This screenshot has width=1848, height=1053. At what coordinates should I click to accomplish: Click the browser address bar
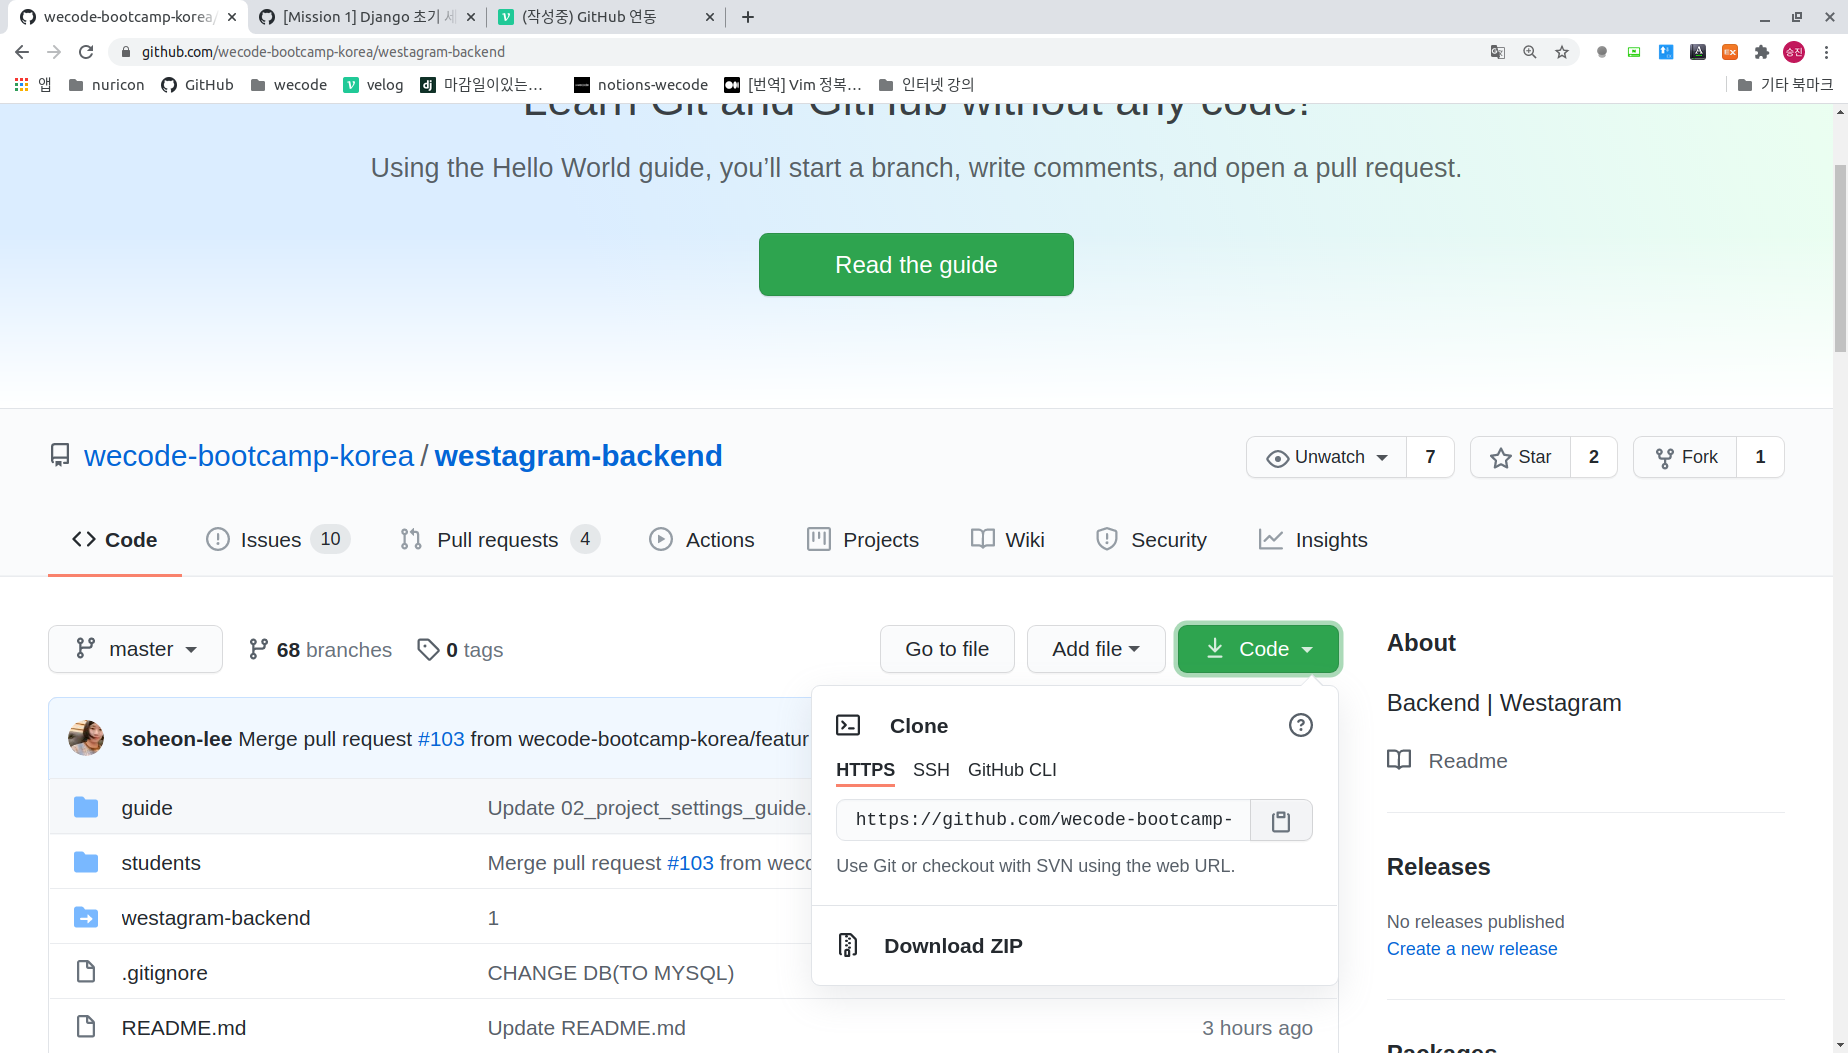[800, 52]
